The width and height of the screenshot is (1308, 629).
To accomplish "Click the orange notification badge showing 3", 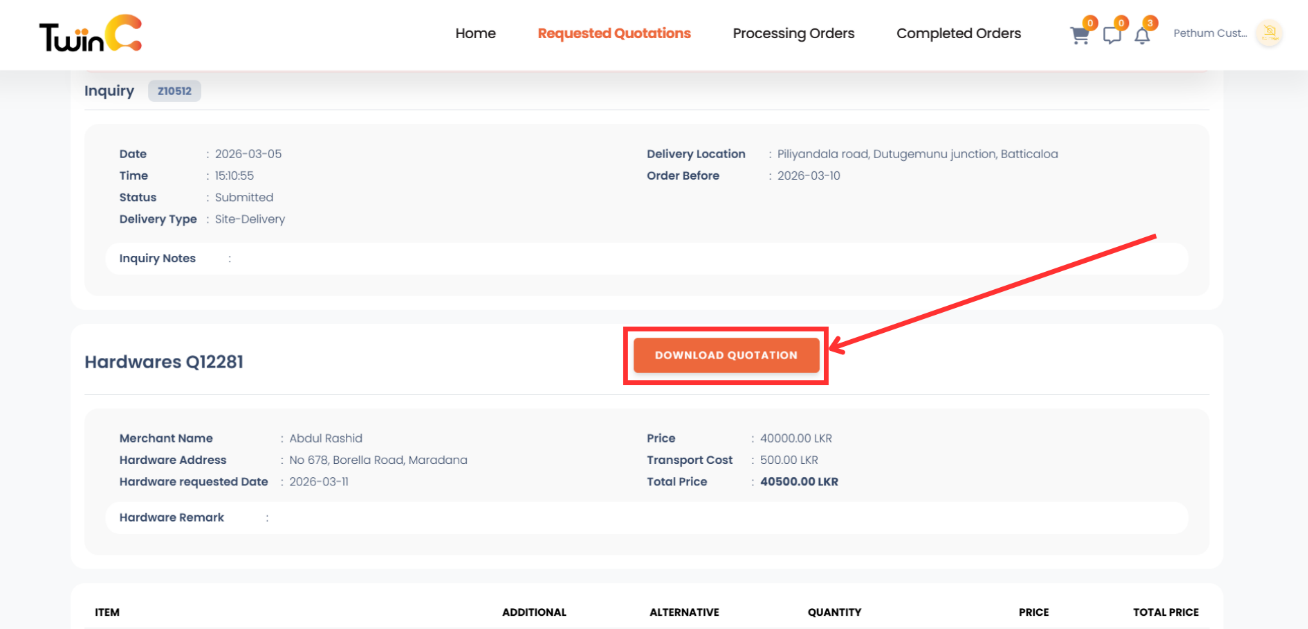I will click(1150, 22).
